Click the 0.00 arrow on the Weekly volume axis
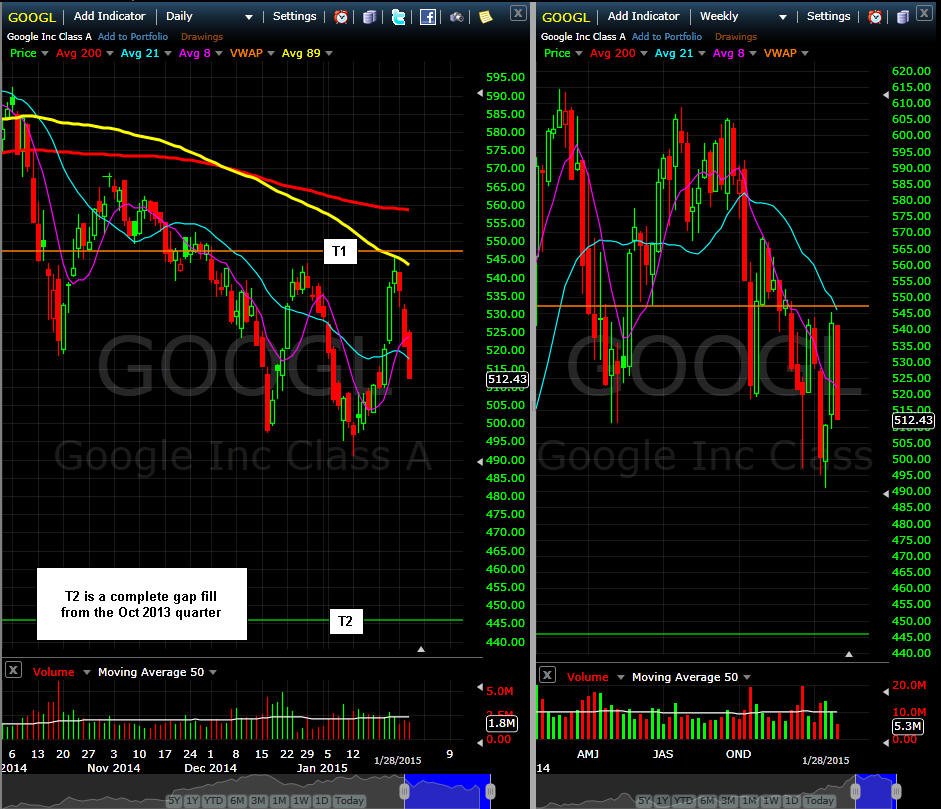 pyautogui.click(x=886, y=742)
